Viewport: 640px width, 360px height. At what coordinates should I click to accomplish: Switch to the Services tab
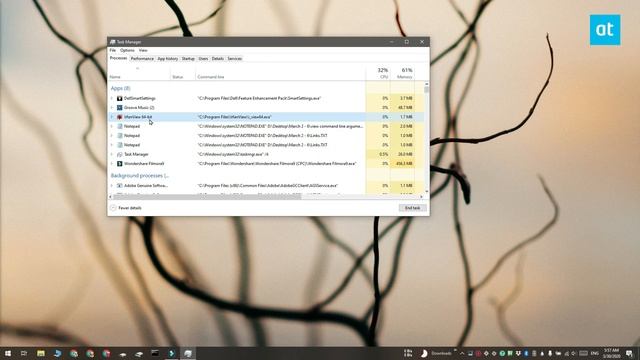(235, 59)
